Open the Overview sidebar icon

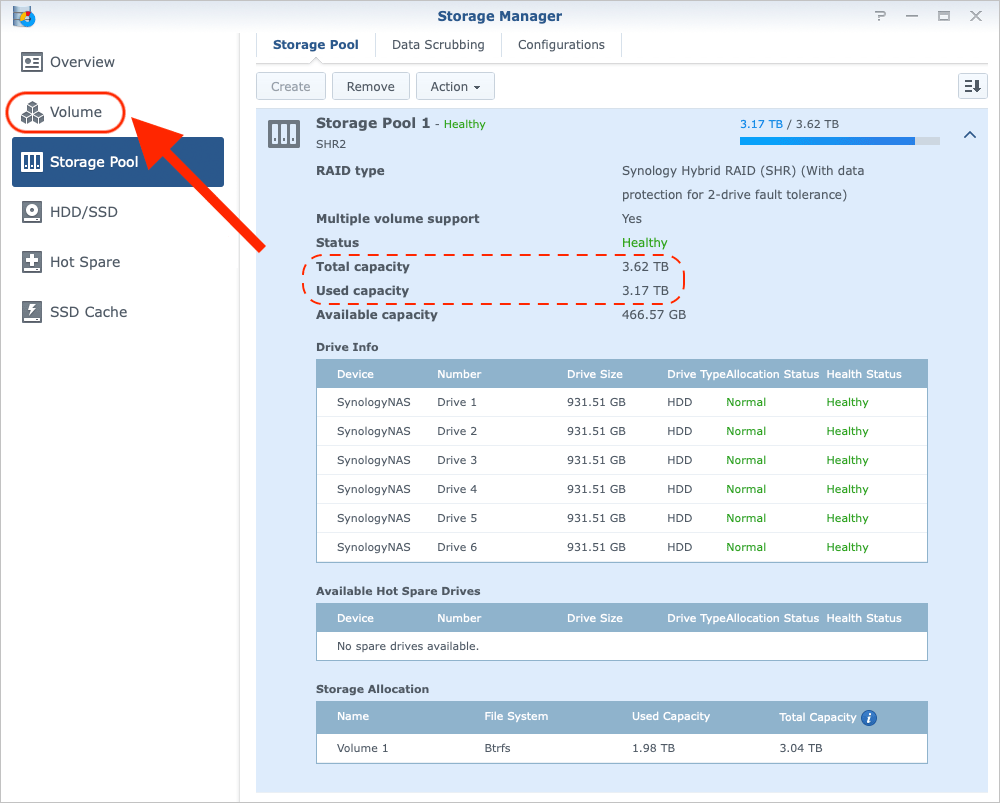pos(32,62)
